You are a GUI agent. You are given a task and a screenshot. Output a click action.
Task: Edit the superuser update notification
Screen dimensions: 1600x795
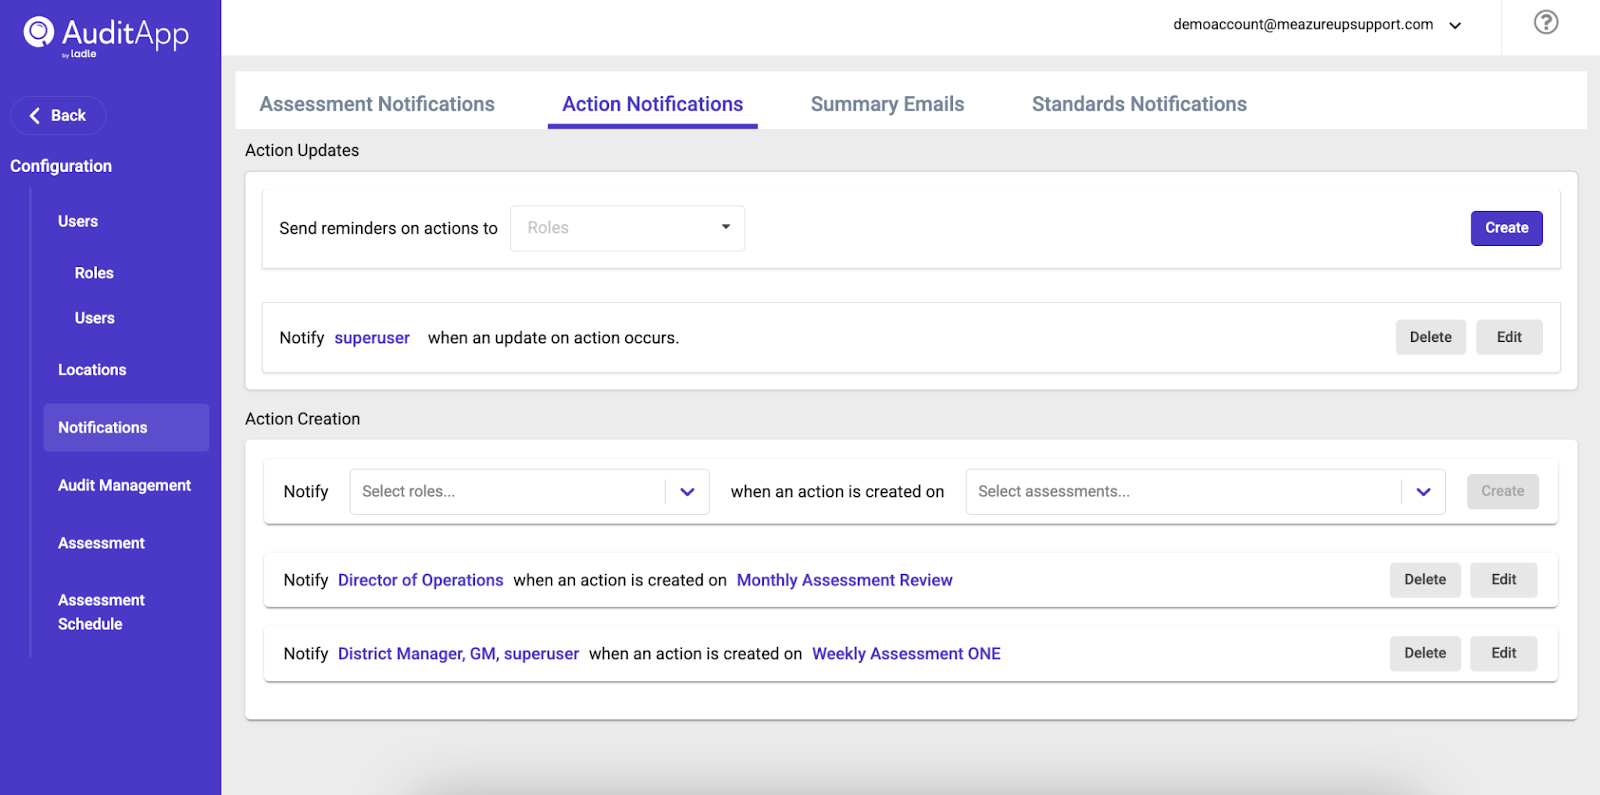point(1509,337)
